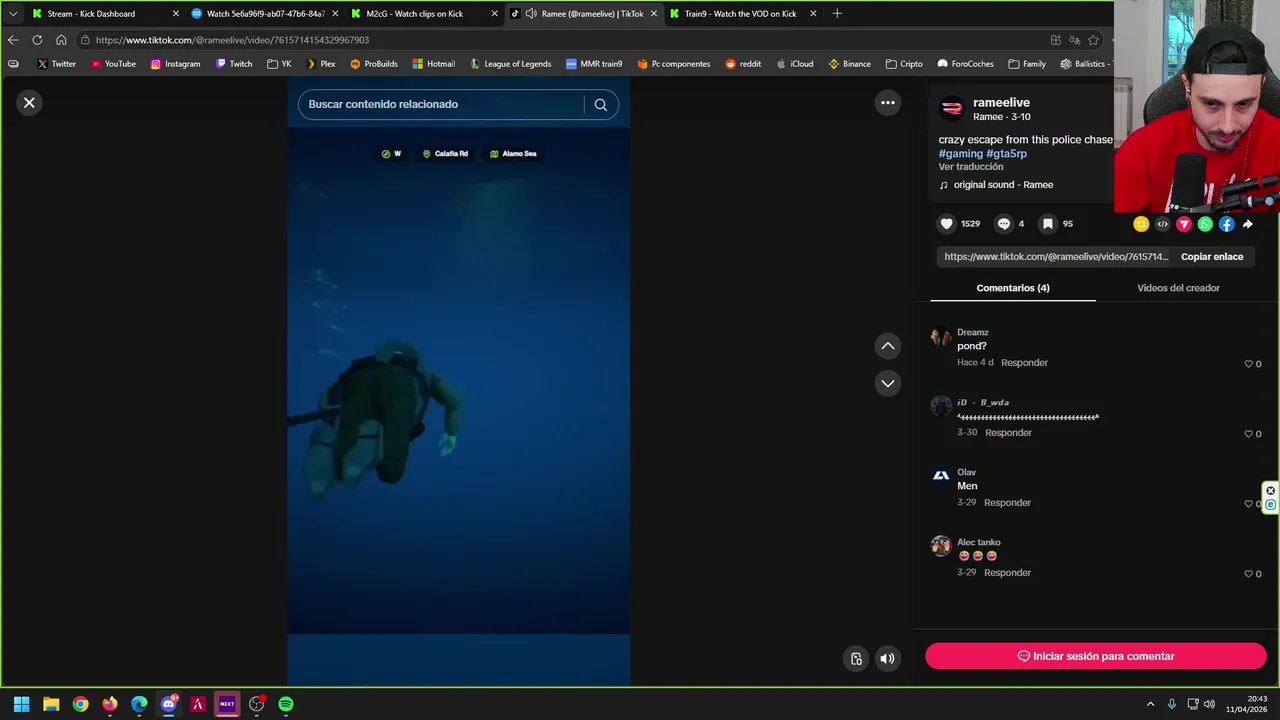This screenshot has width=1280, height=720.
Task: Switch to 'Train9 - Watch the VOD on Kick' tab
Action: [742, 14]
